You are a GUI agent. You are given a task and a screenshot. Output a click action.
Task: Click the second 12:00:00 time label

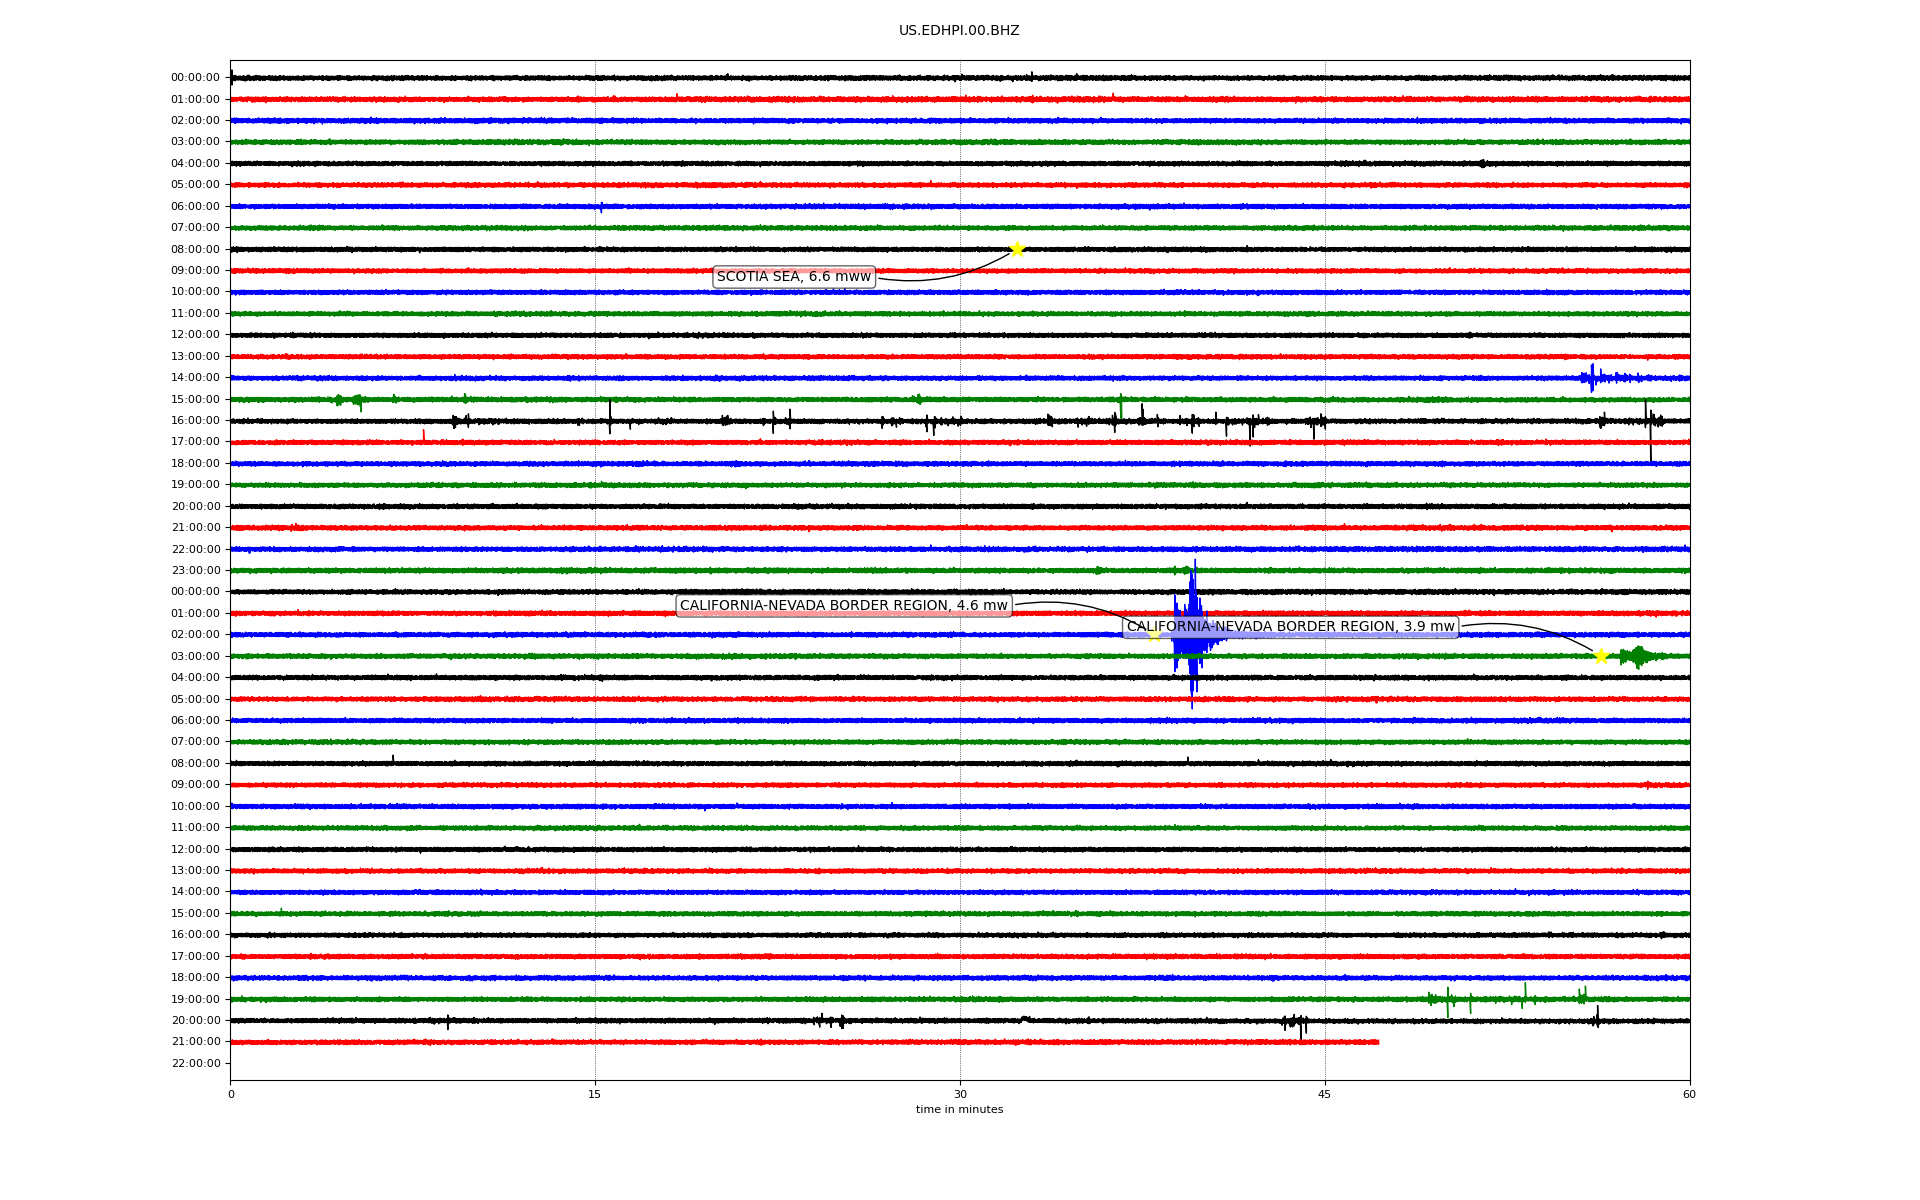pos(195,849)
